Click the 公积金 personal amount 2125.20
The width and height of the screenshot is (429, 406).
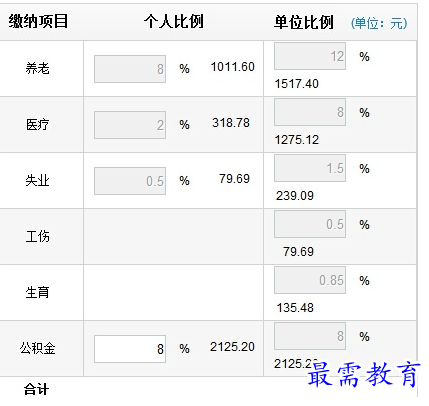click(x=232, y=347)
